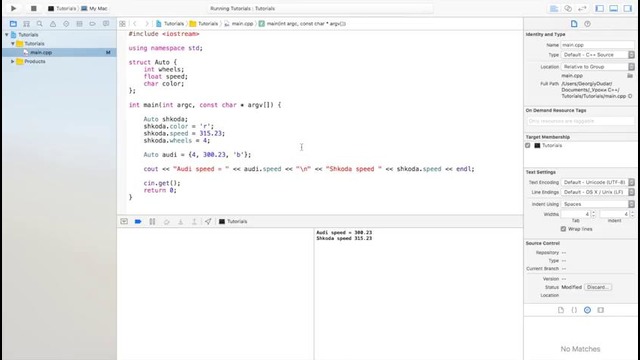
Task: Switch to the Assistant editor
Action: pyautogui.click(x=568, y=8)
